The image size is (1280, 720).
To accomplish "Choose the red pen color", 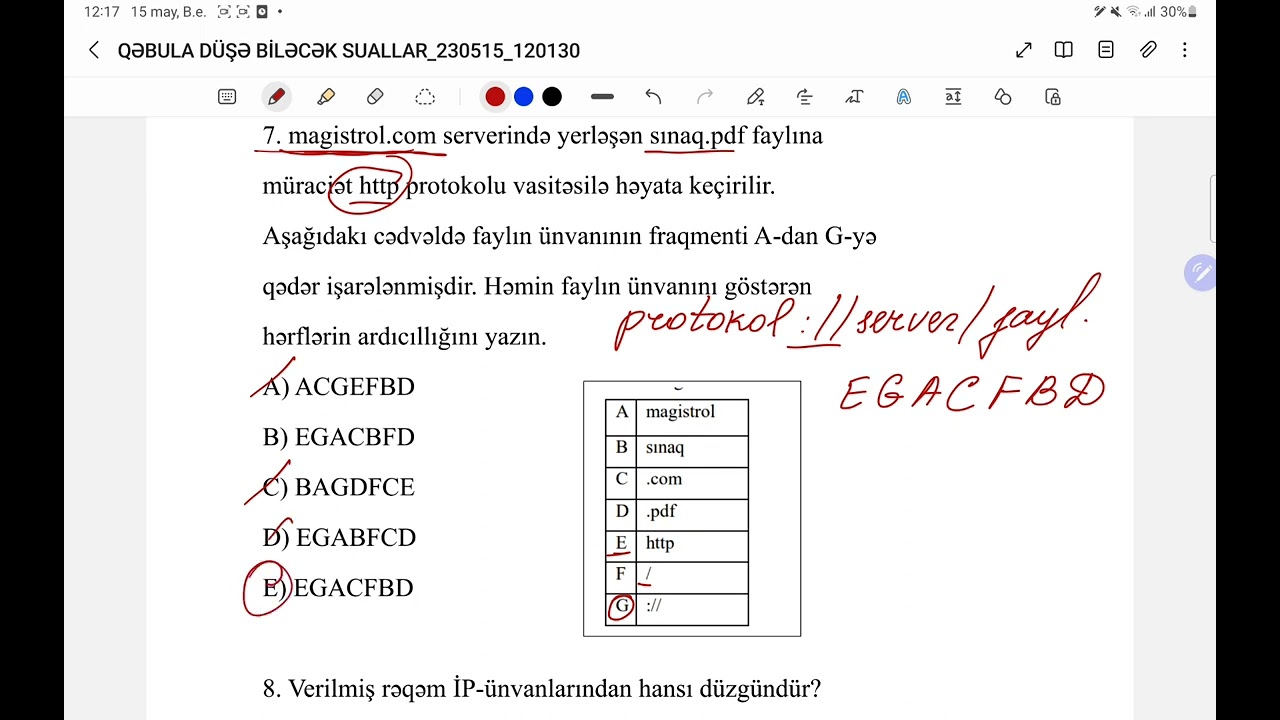I will 495,97.
